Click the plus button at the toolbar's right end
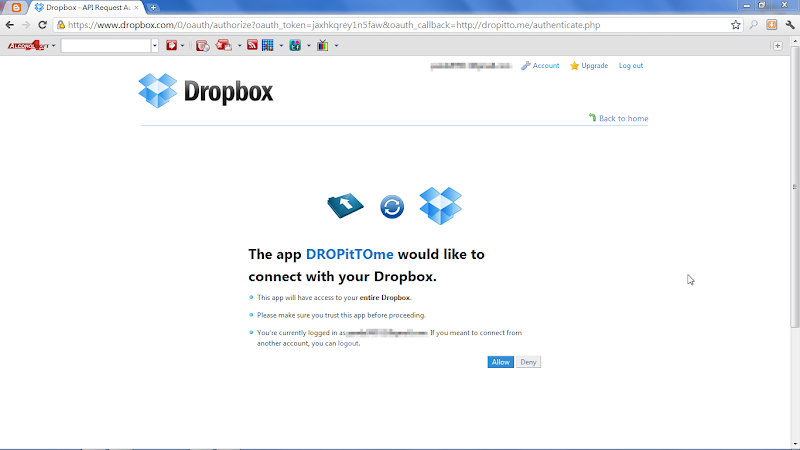 point(778,45)
